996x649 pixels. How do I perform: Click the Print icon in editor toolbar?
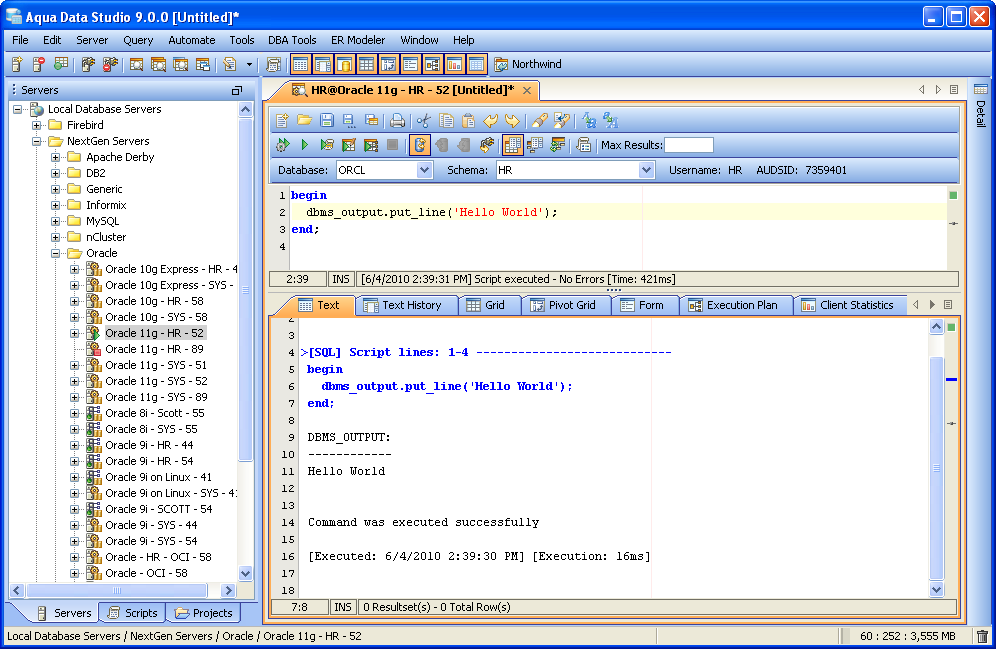click(397, 120)
